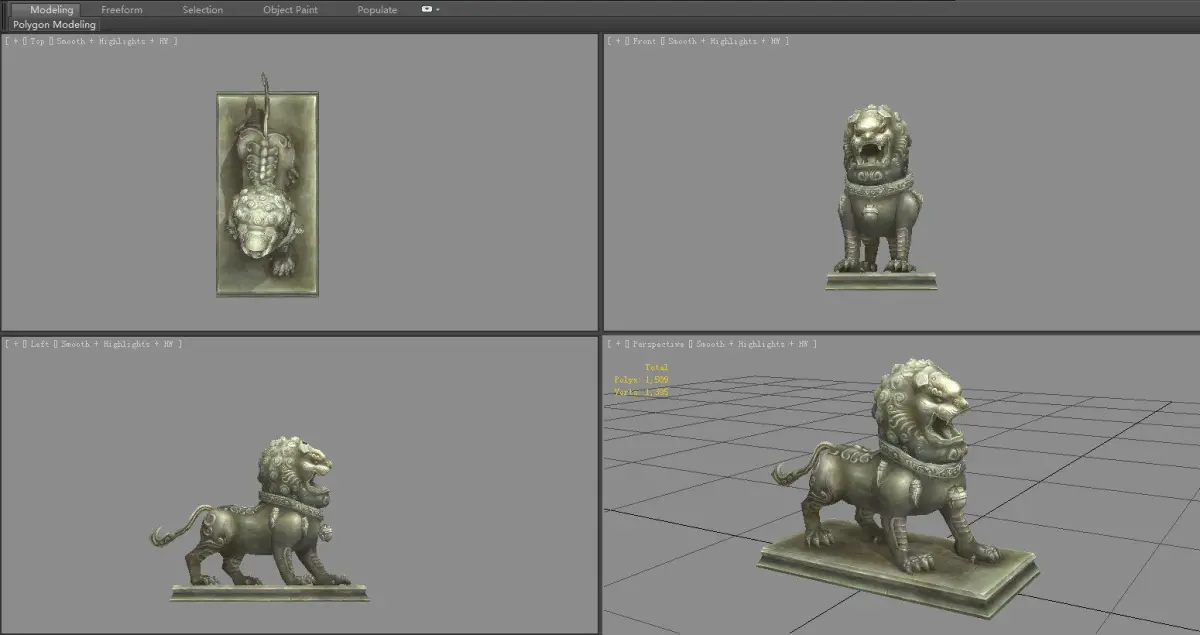1200x635 pixels.
Task: Click the Verts count statistic text
Action: [641, 392]
